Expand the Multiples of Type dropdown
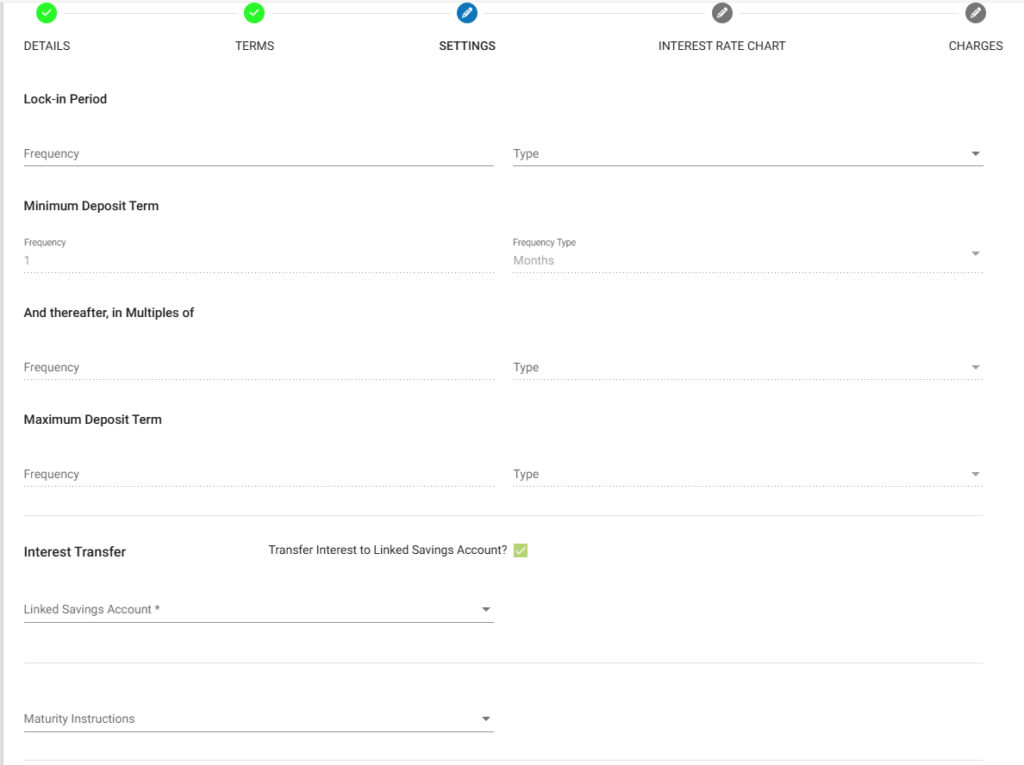Image resolution: width=1024 pixels, height=765 pixels. [x=747, y=368]
